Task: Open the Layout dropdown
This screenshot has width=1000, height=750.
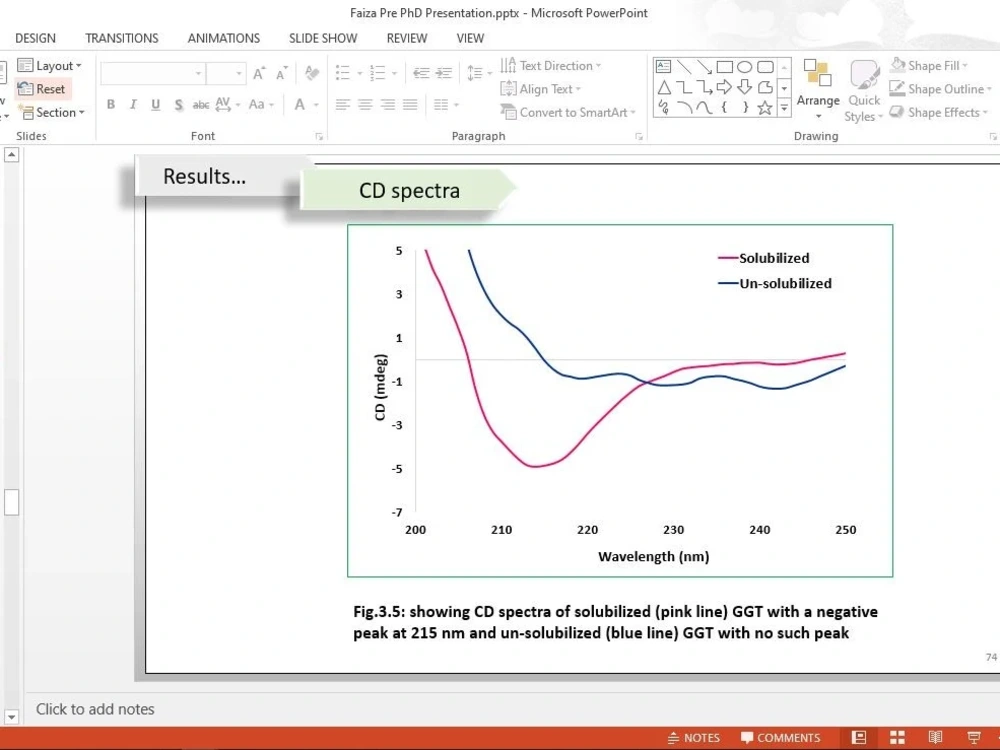Action: pyautogui.click(x=51, y=64)
